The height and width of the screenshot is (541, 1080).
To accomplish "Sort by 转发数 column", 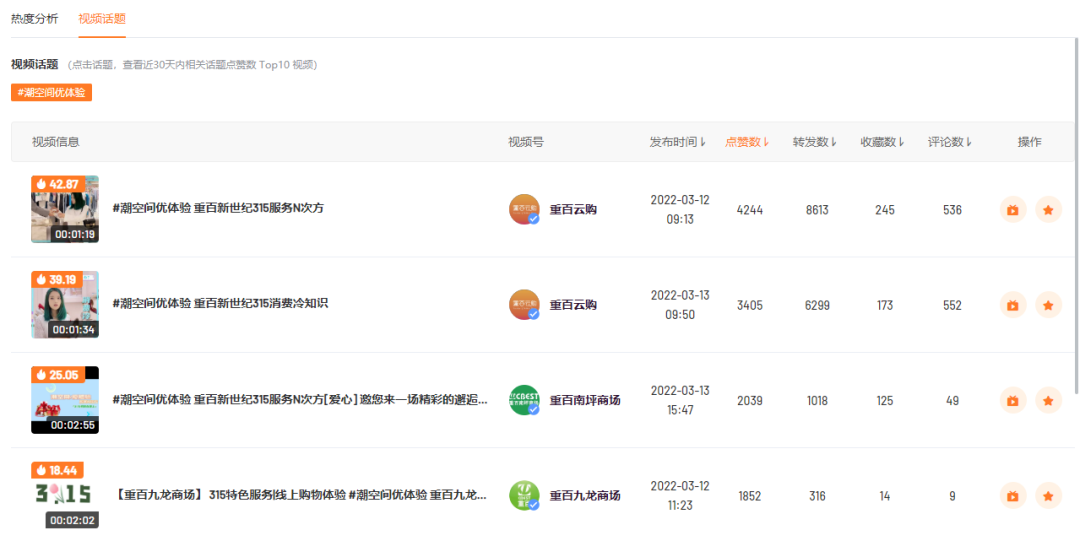I will click(x=815, y=142).
